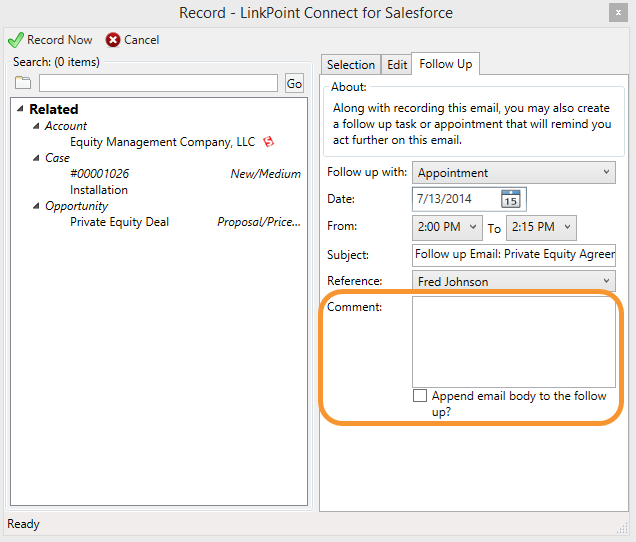Click the window resize grip icon
Image resolution: width=636 pixels, height=542 pixels.
622,527
